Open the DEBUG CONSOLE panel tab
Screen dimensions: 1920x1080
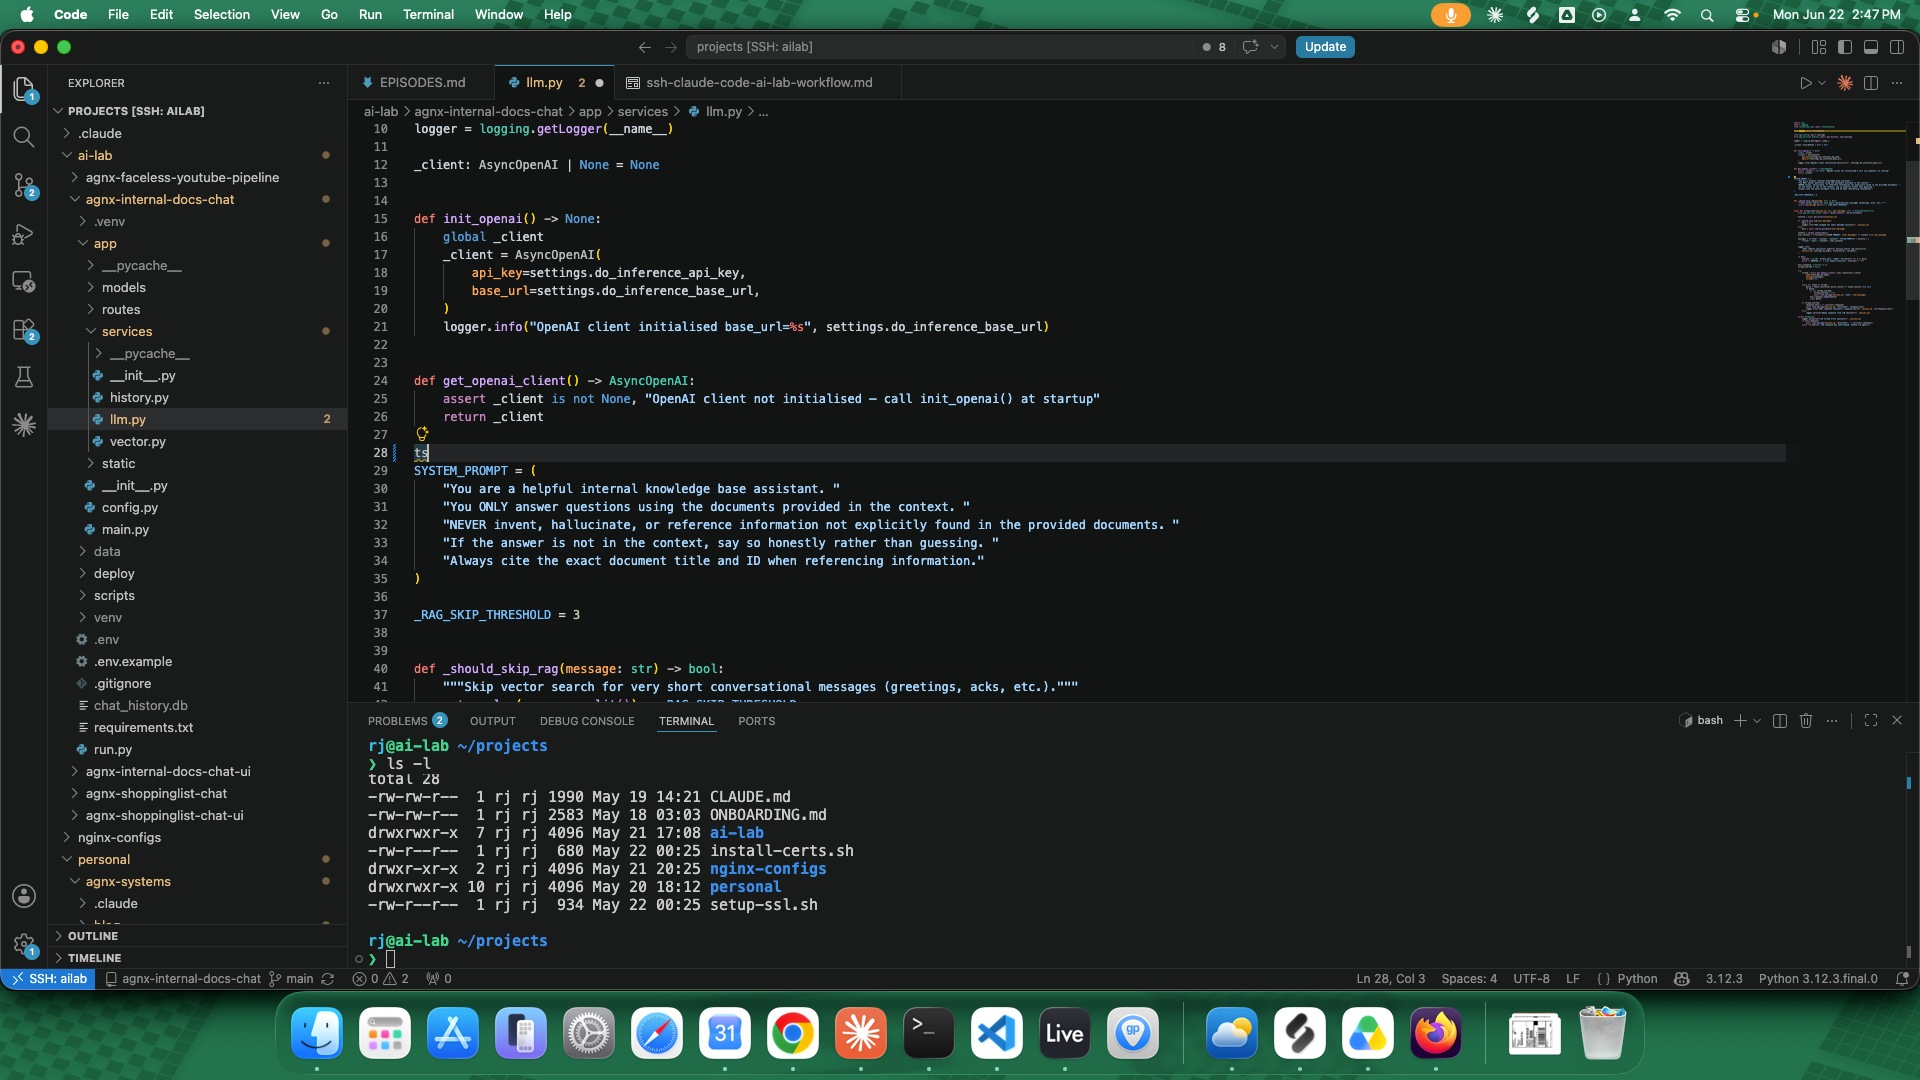pyautogui.click(x=587, y=721)
